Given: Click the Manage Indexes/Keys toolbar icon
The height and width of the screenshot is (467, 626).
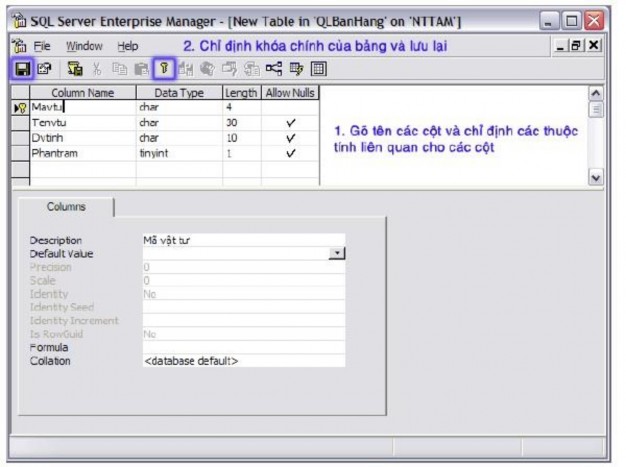Looking at the screenshot, I should click(295, 69).
